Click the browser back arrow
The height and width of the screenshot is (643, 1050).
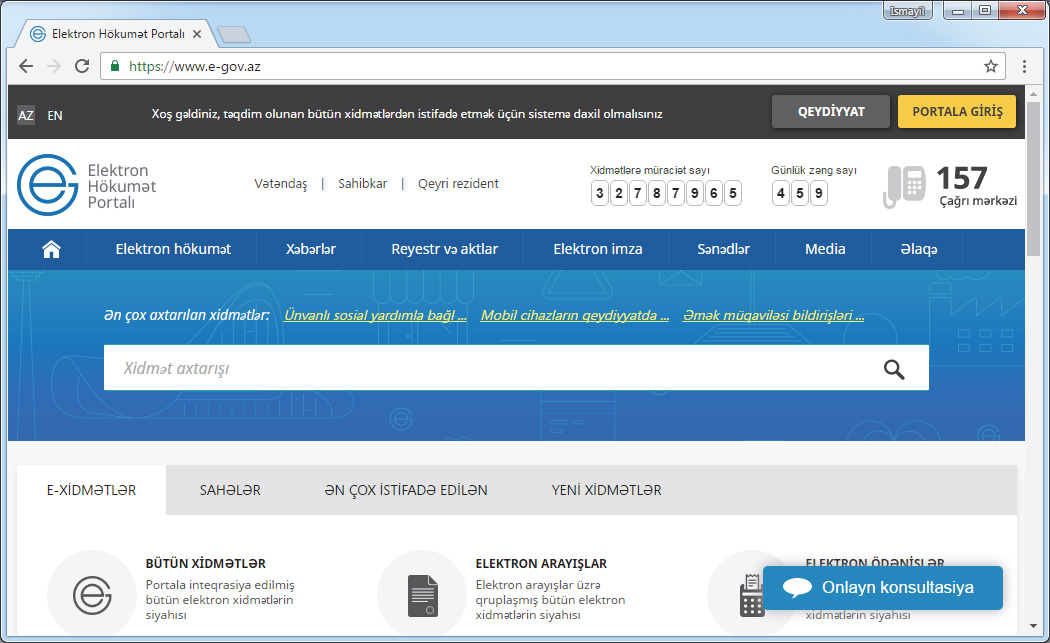(x=26, y=66)
